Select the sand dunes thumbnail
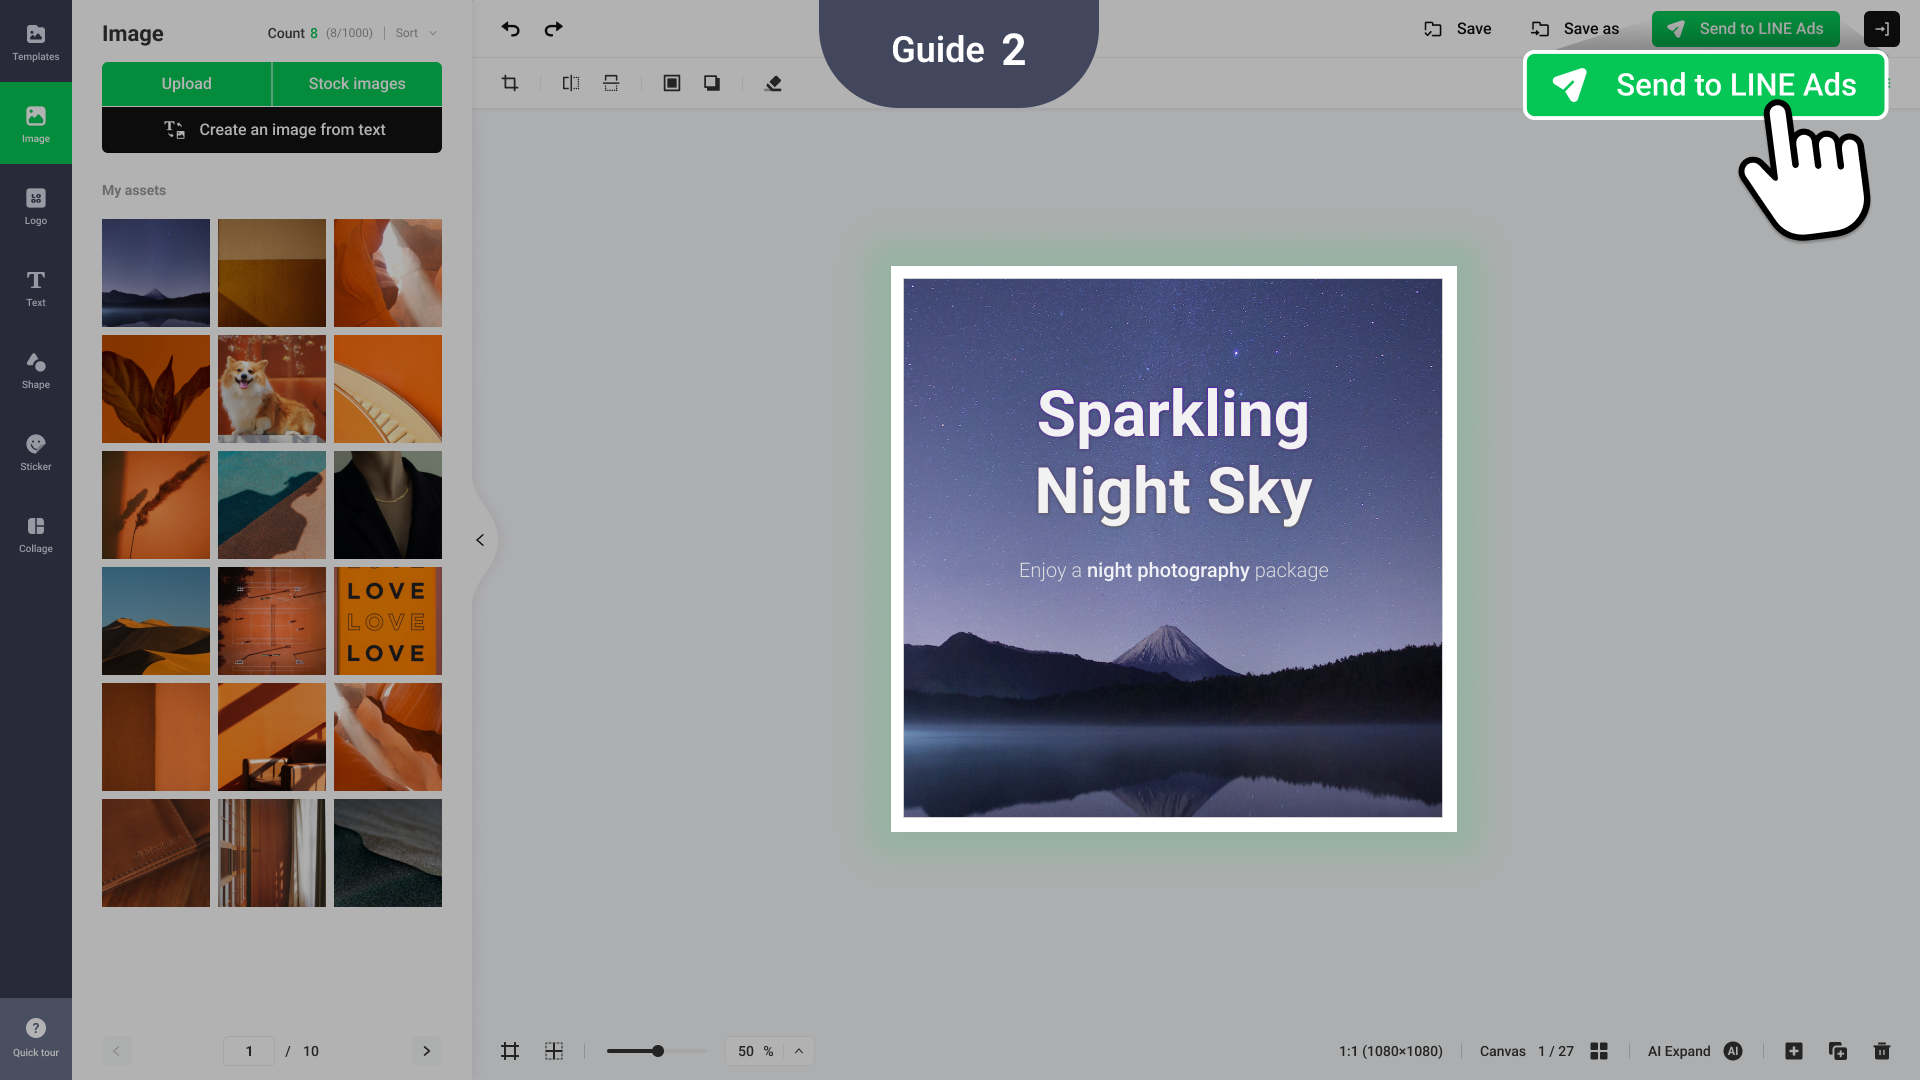 click(156, 621)
